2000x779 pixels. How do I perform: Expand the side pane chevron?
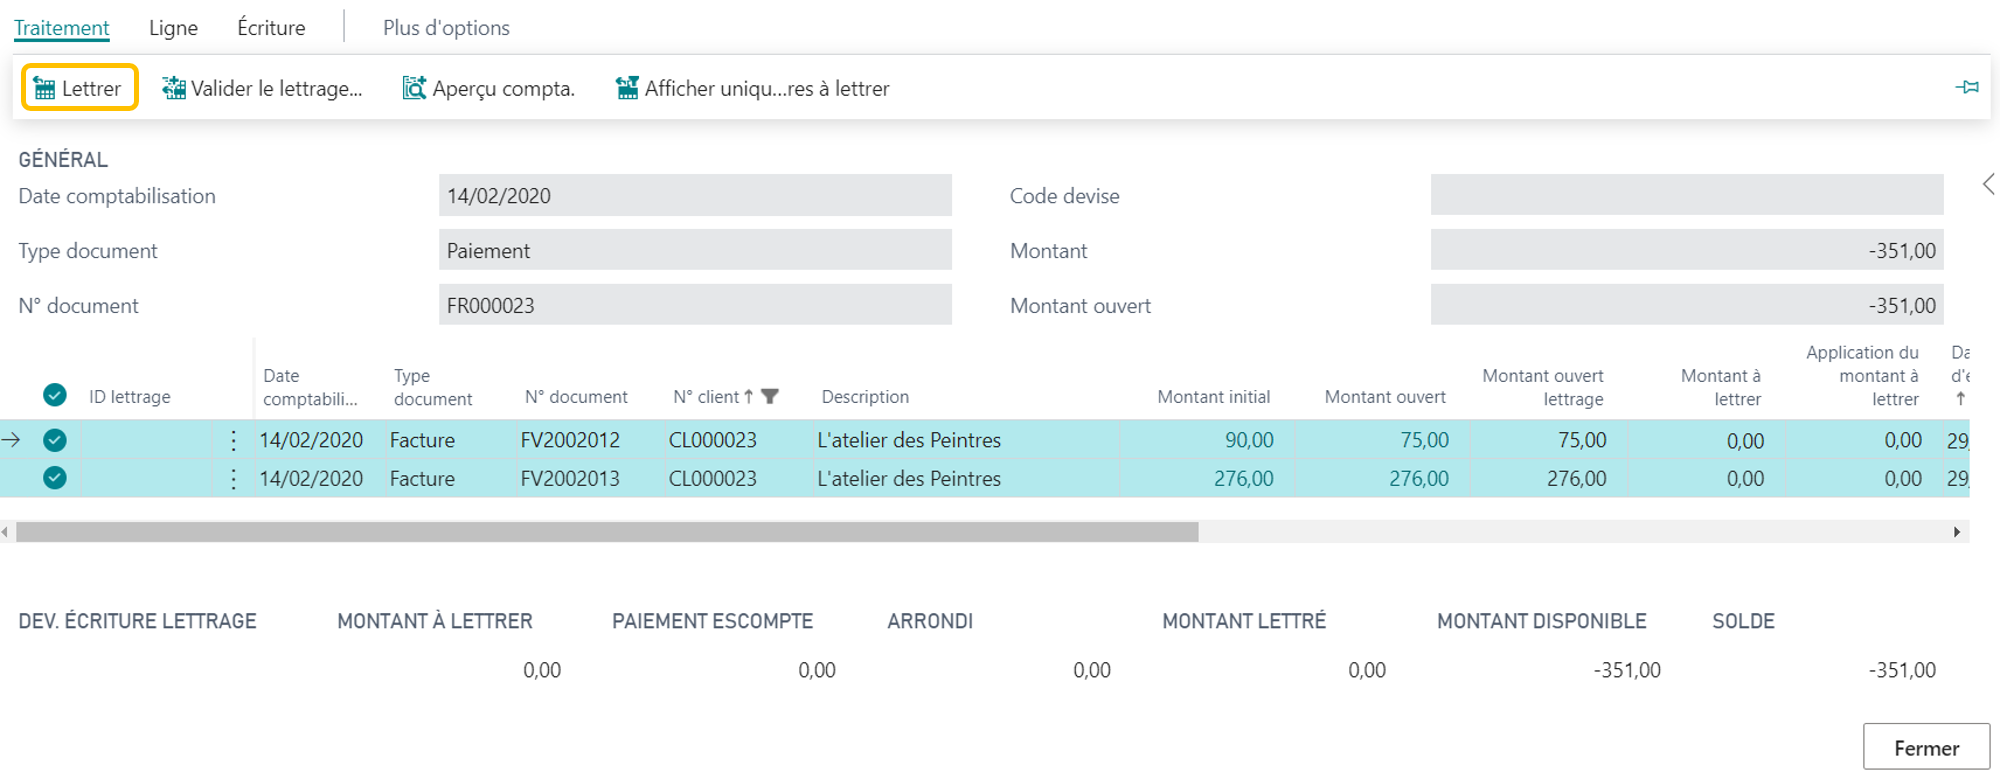point(1988,184)
